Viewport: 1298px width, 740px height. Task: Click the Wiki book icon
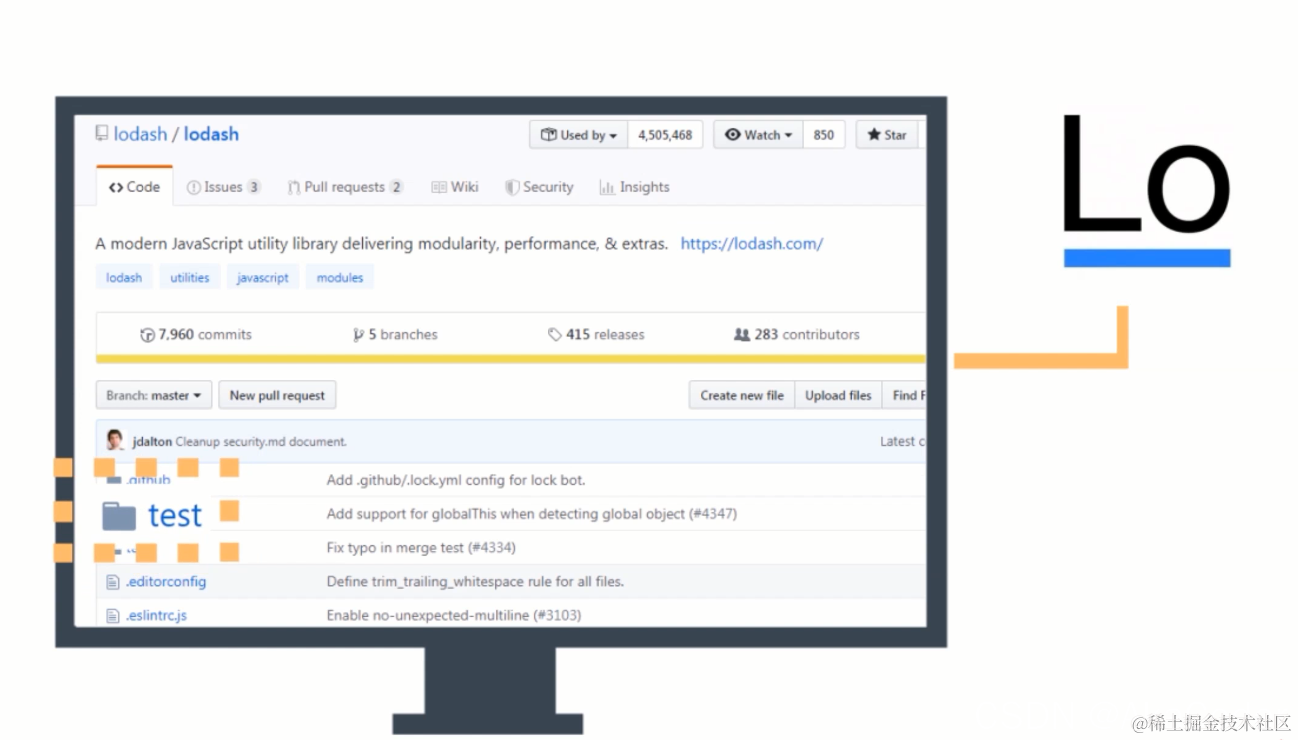[439, 187]
